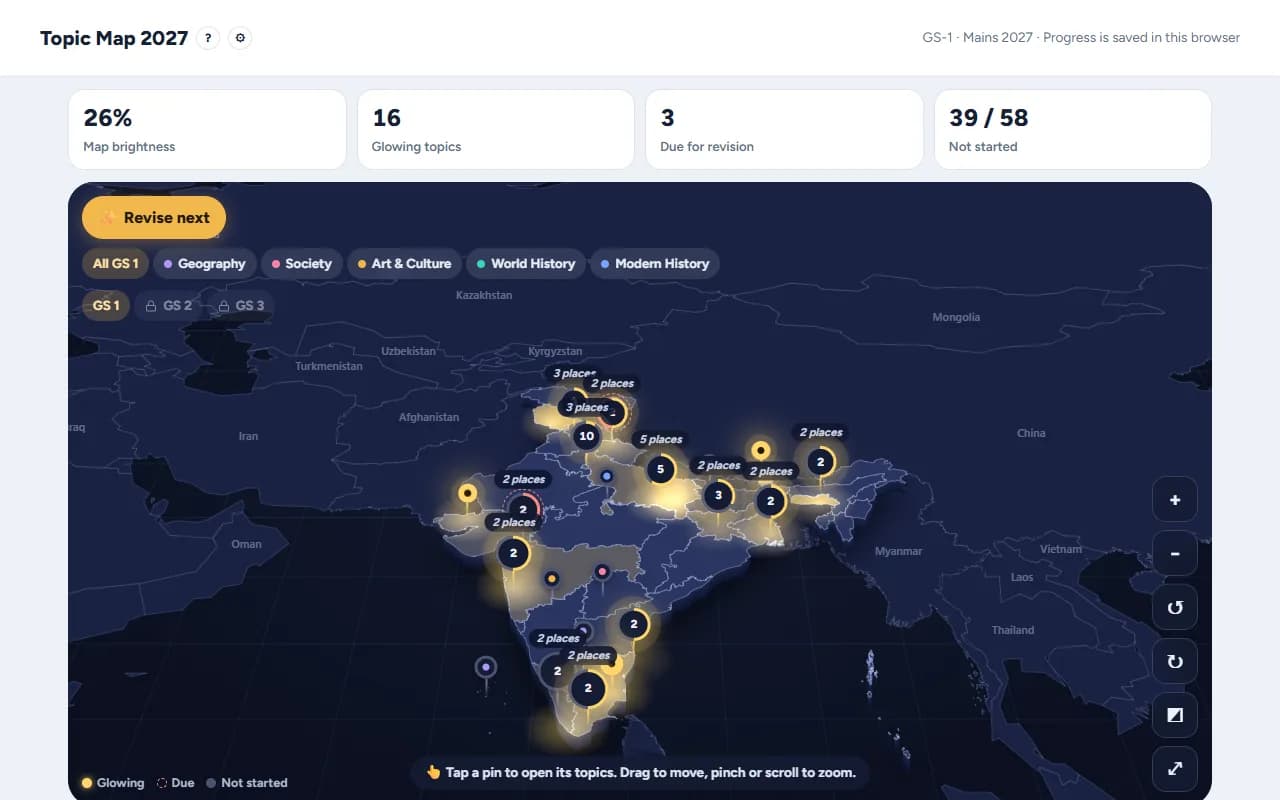Screen dimensions: 1280x800
Task: Filter topics by Art & Culture
Action: pos(405,264)
